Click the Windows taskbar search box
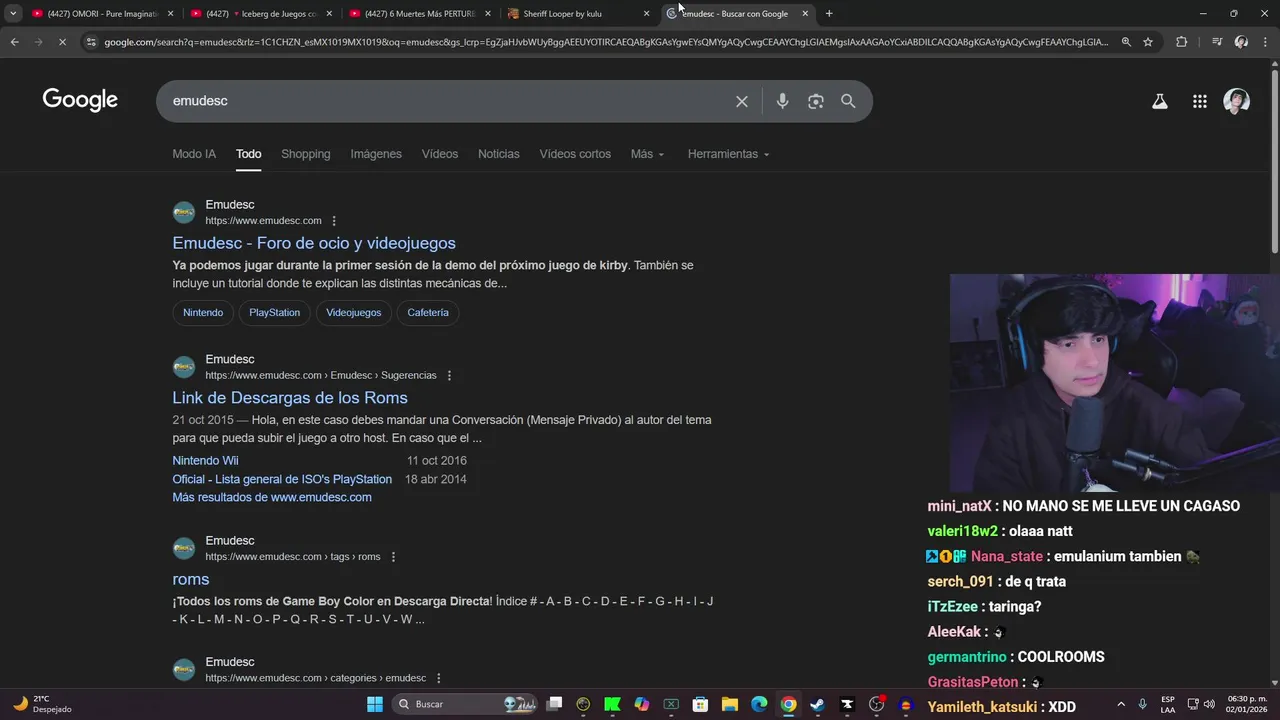 point(465,704)
